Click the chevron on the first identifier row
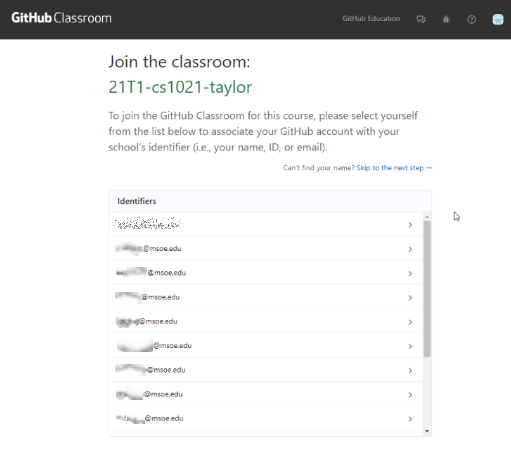 click(x=410, y=225)
